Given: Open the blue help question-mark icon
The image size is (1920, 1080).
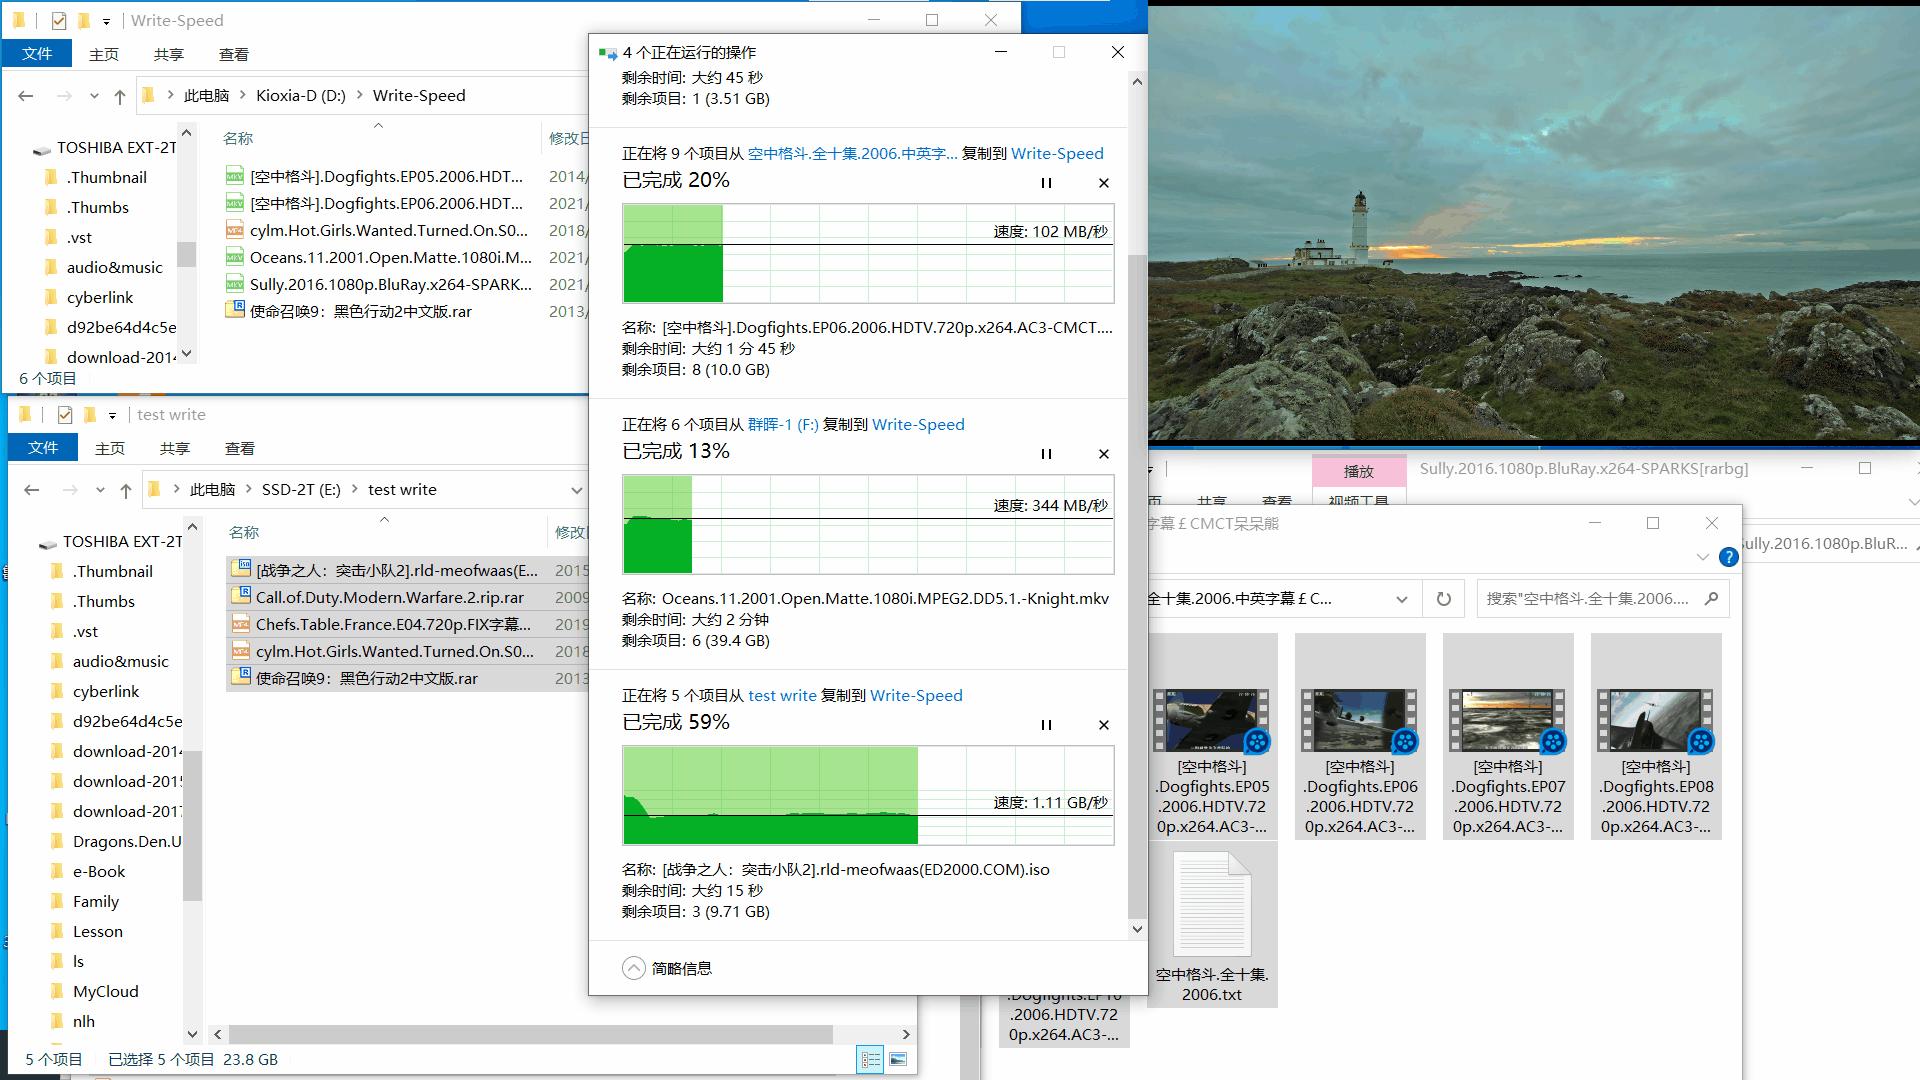Looking at the screenshot, I should (x=1729, y=557).
